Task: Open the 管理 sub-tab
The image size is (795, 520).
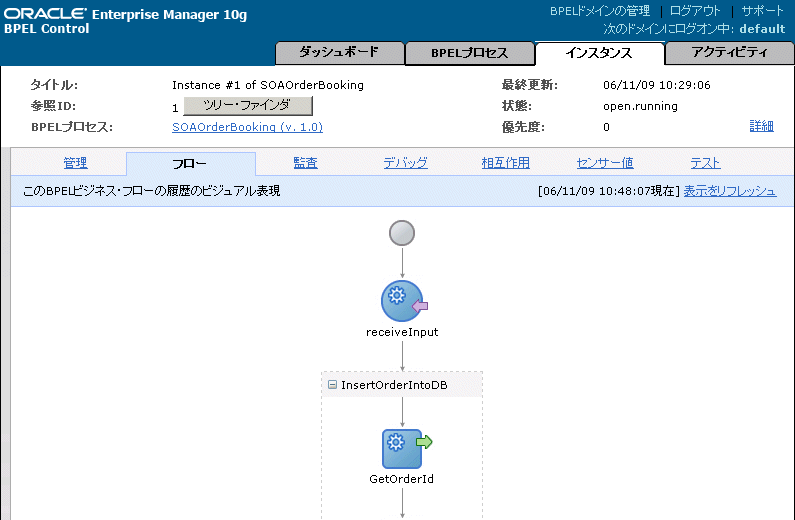Action: [x=76, y=163]
